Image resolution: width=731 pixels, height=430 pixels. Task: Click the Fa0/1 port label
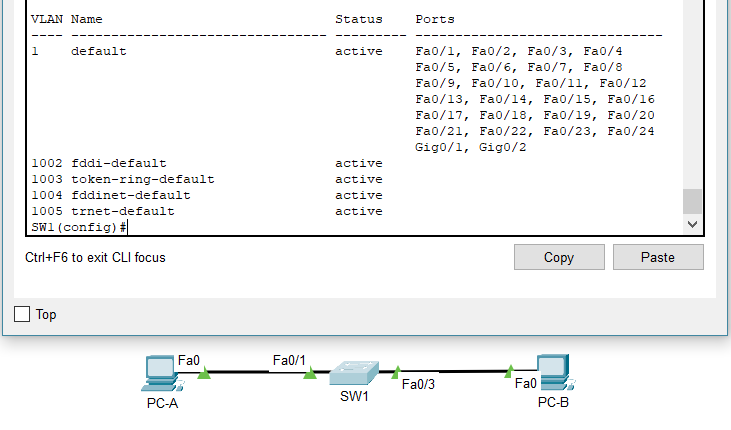pos(289,359)
